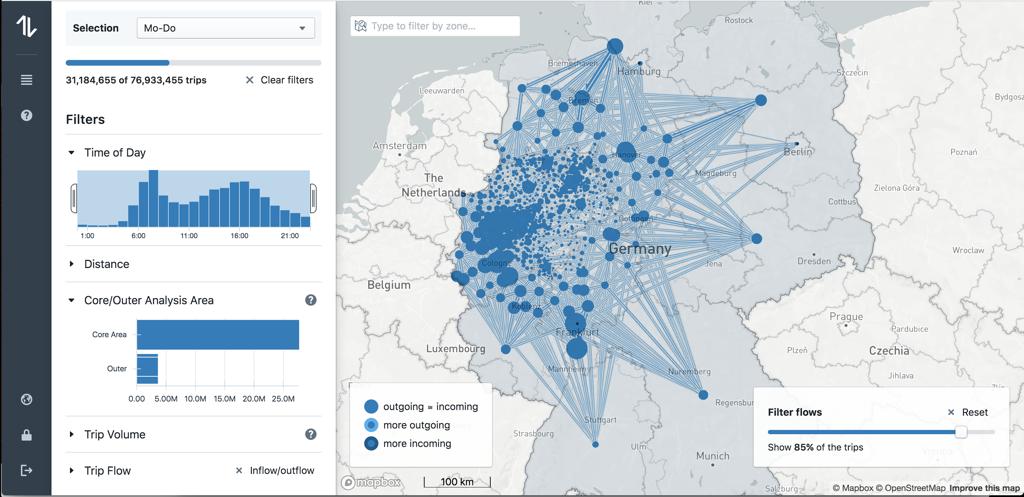The width and height of the screenshot is (1024, 497).
Task: Collapse the Time of Day section
Action: (71, 153)
